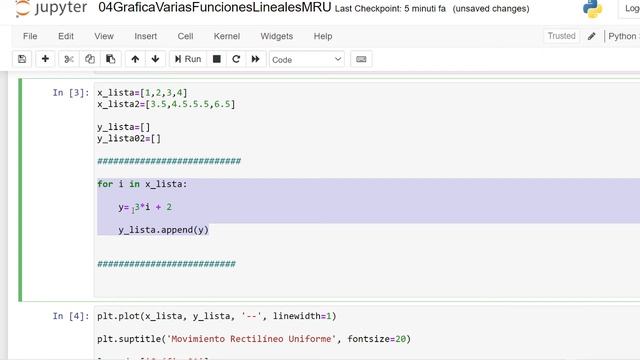Click the plt.plot line in cell 4
This screenshot has width=640, height=360.
pyautogui.click(x=217, y=316)
